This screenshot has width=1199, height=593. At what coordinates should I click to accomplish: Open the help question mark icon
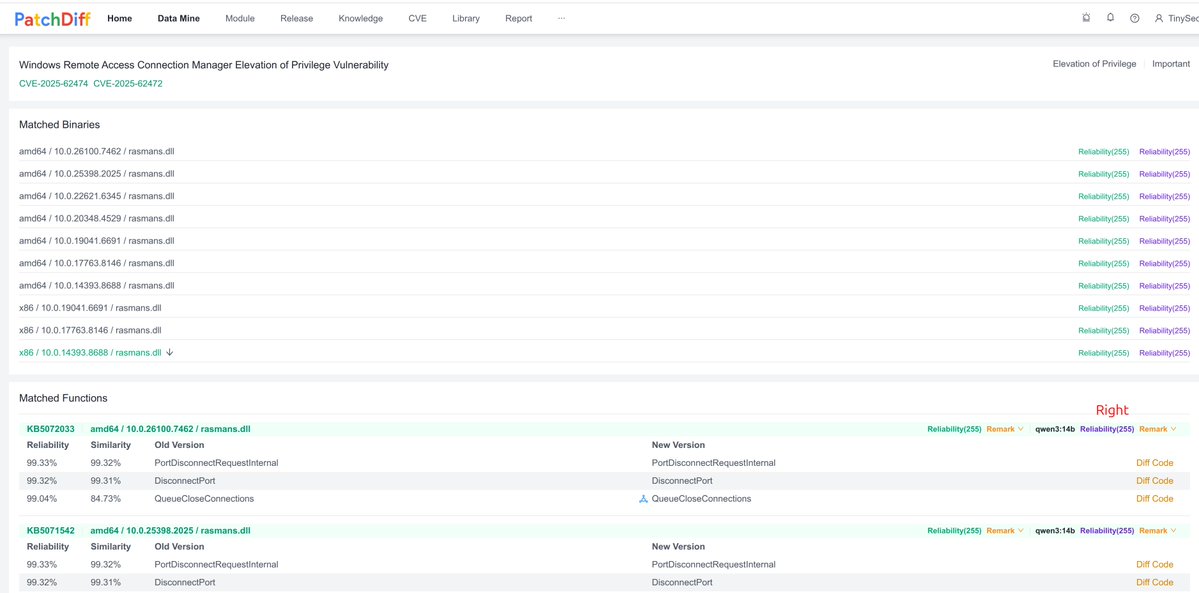click(1135, 18)
